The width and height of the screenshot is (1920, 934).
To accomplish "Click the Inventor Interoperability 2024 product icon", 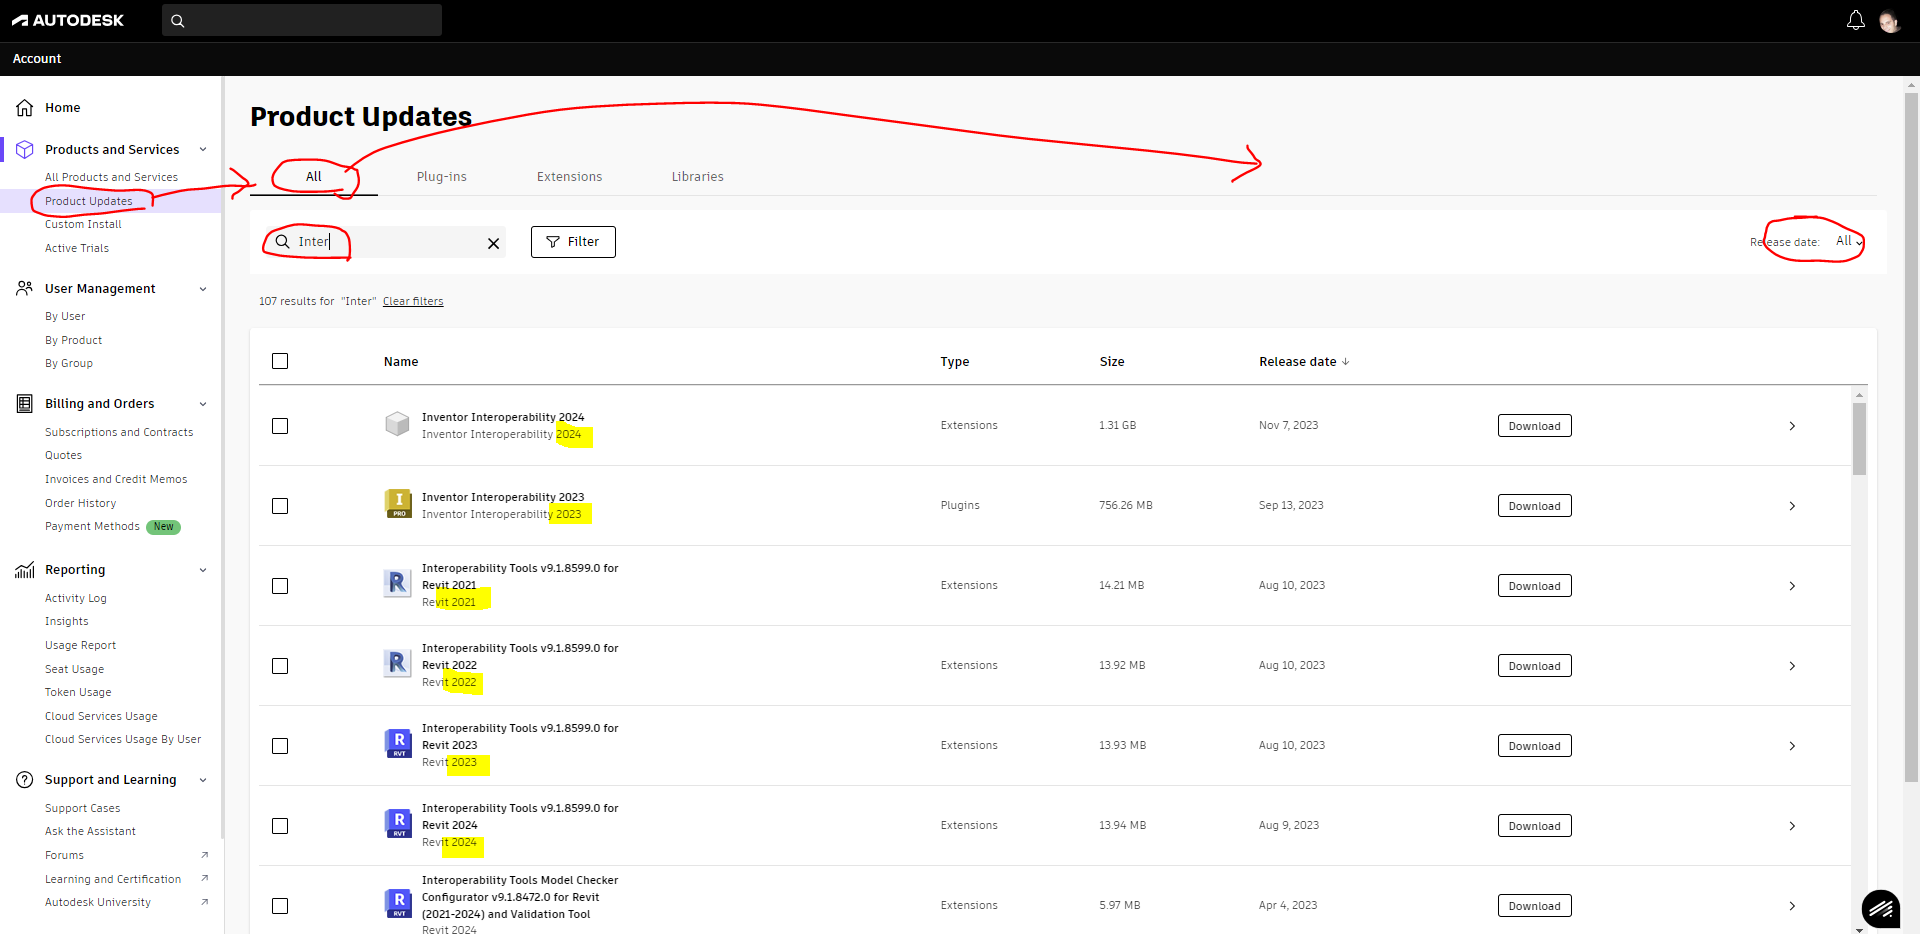I will pyautogui.click(x=397, y=424).
